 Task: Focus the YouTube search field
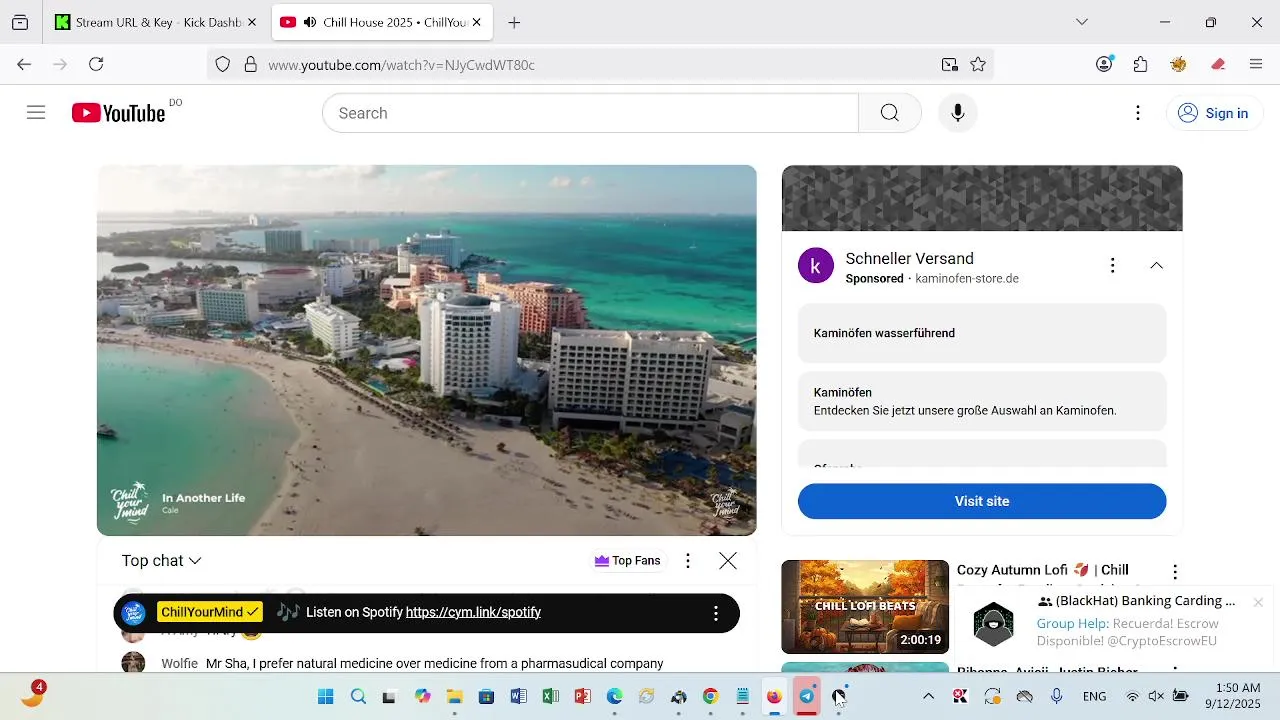tap(590, 113)
